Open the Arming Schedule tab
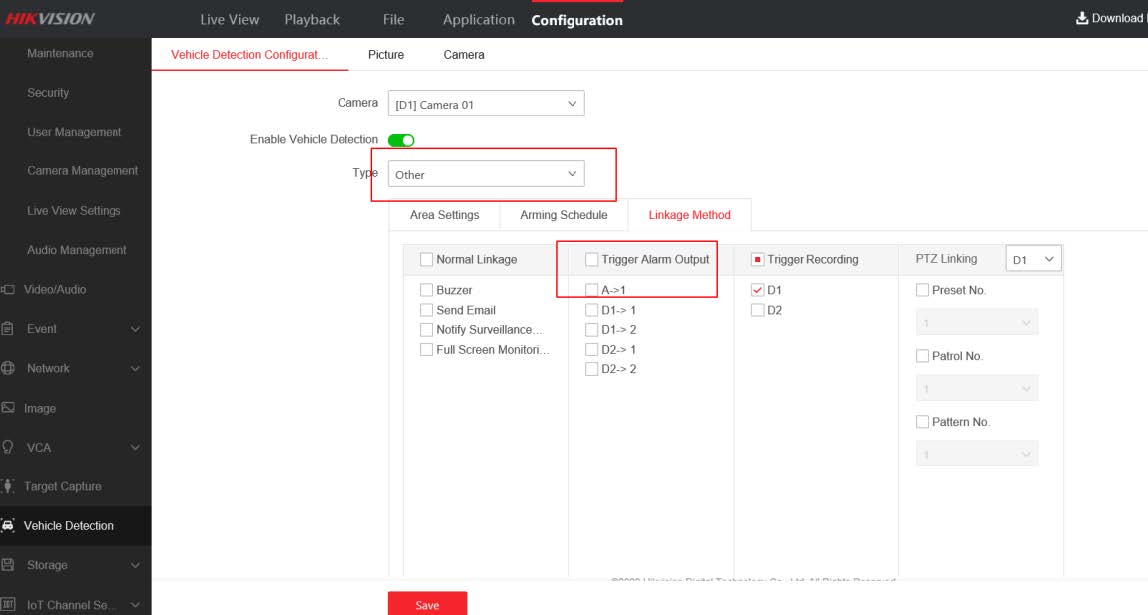Image resolution: width=1148 pixels, height=615 pixels. [x=564, y=215]
